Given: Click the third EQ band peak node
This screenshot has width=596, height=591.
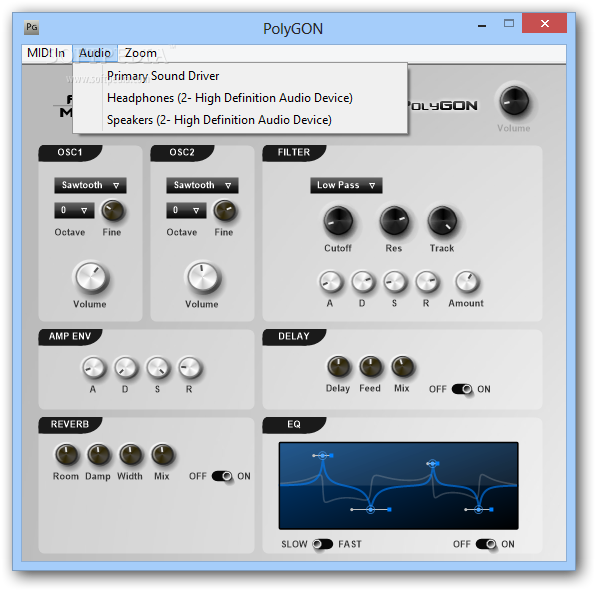Looking at the screenshot, I should 432,463.
